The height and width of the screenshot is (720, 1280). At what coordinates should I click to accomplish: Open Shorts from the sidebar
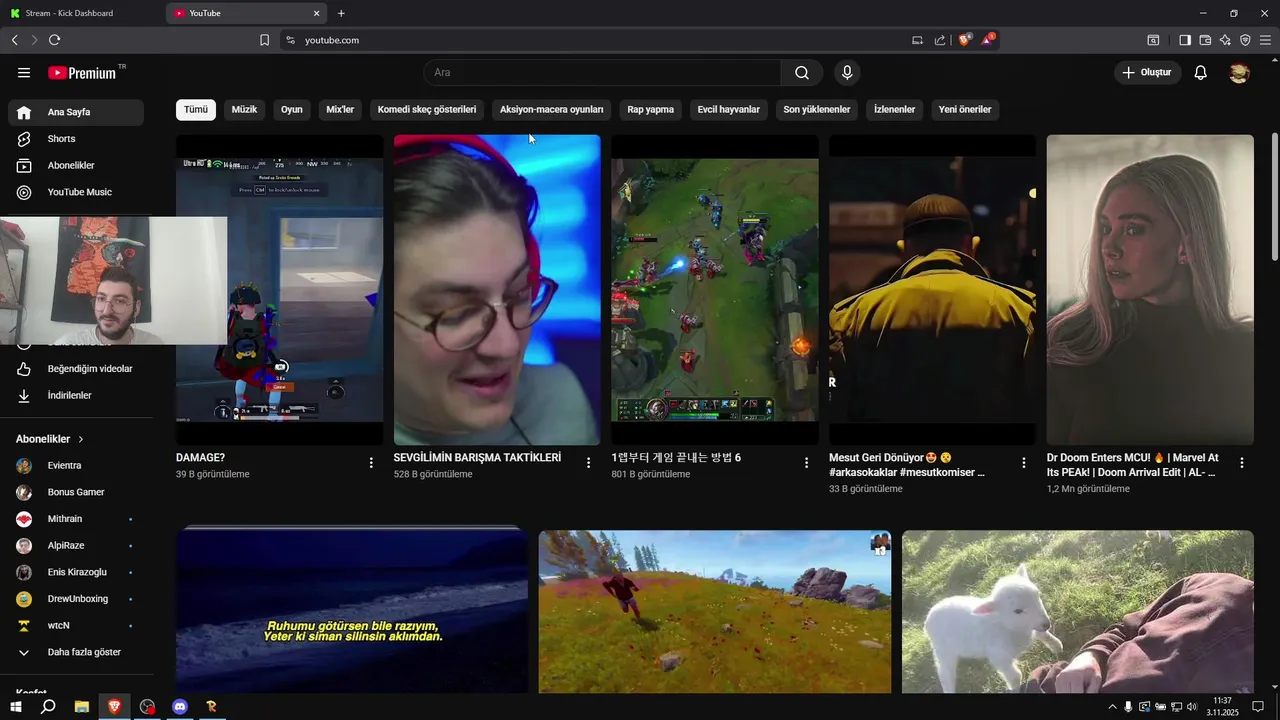point(76,139)
